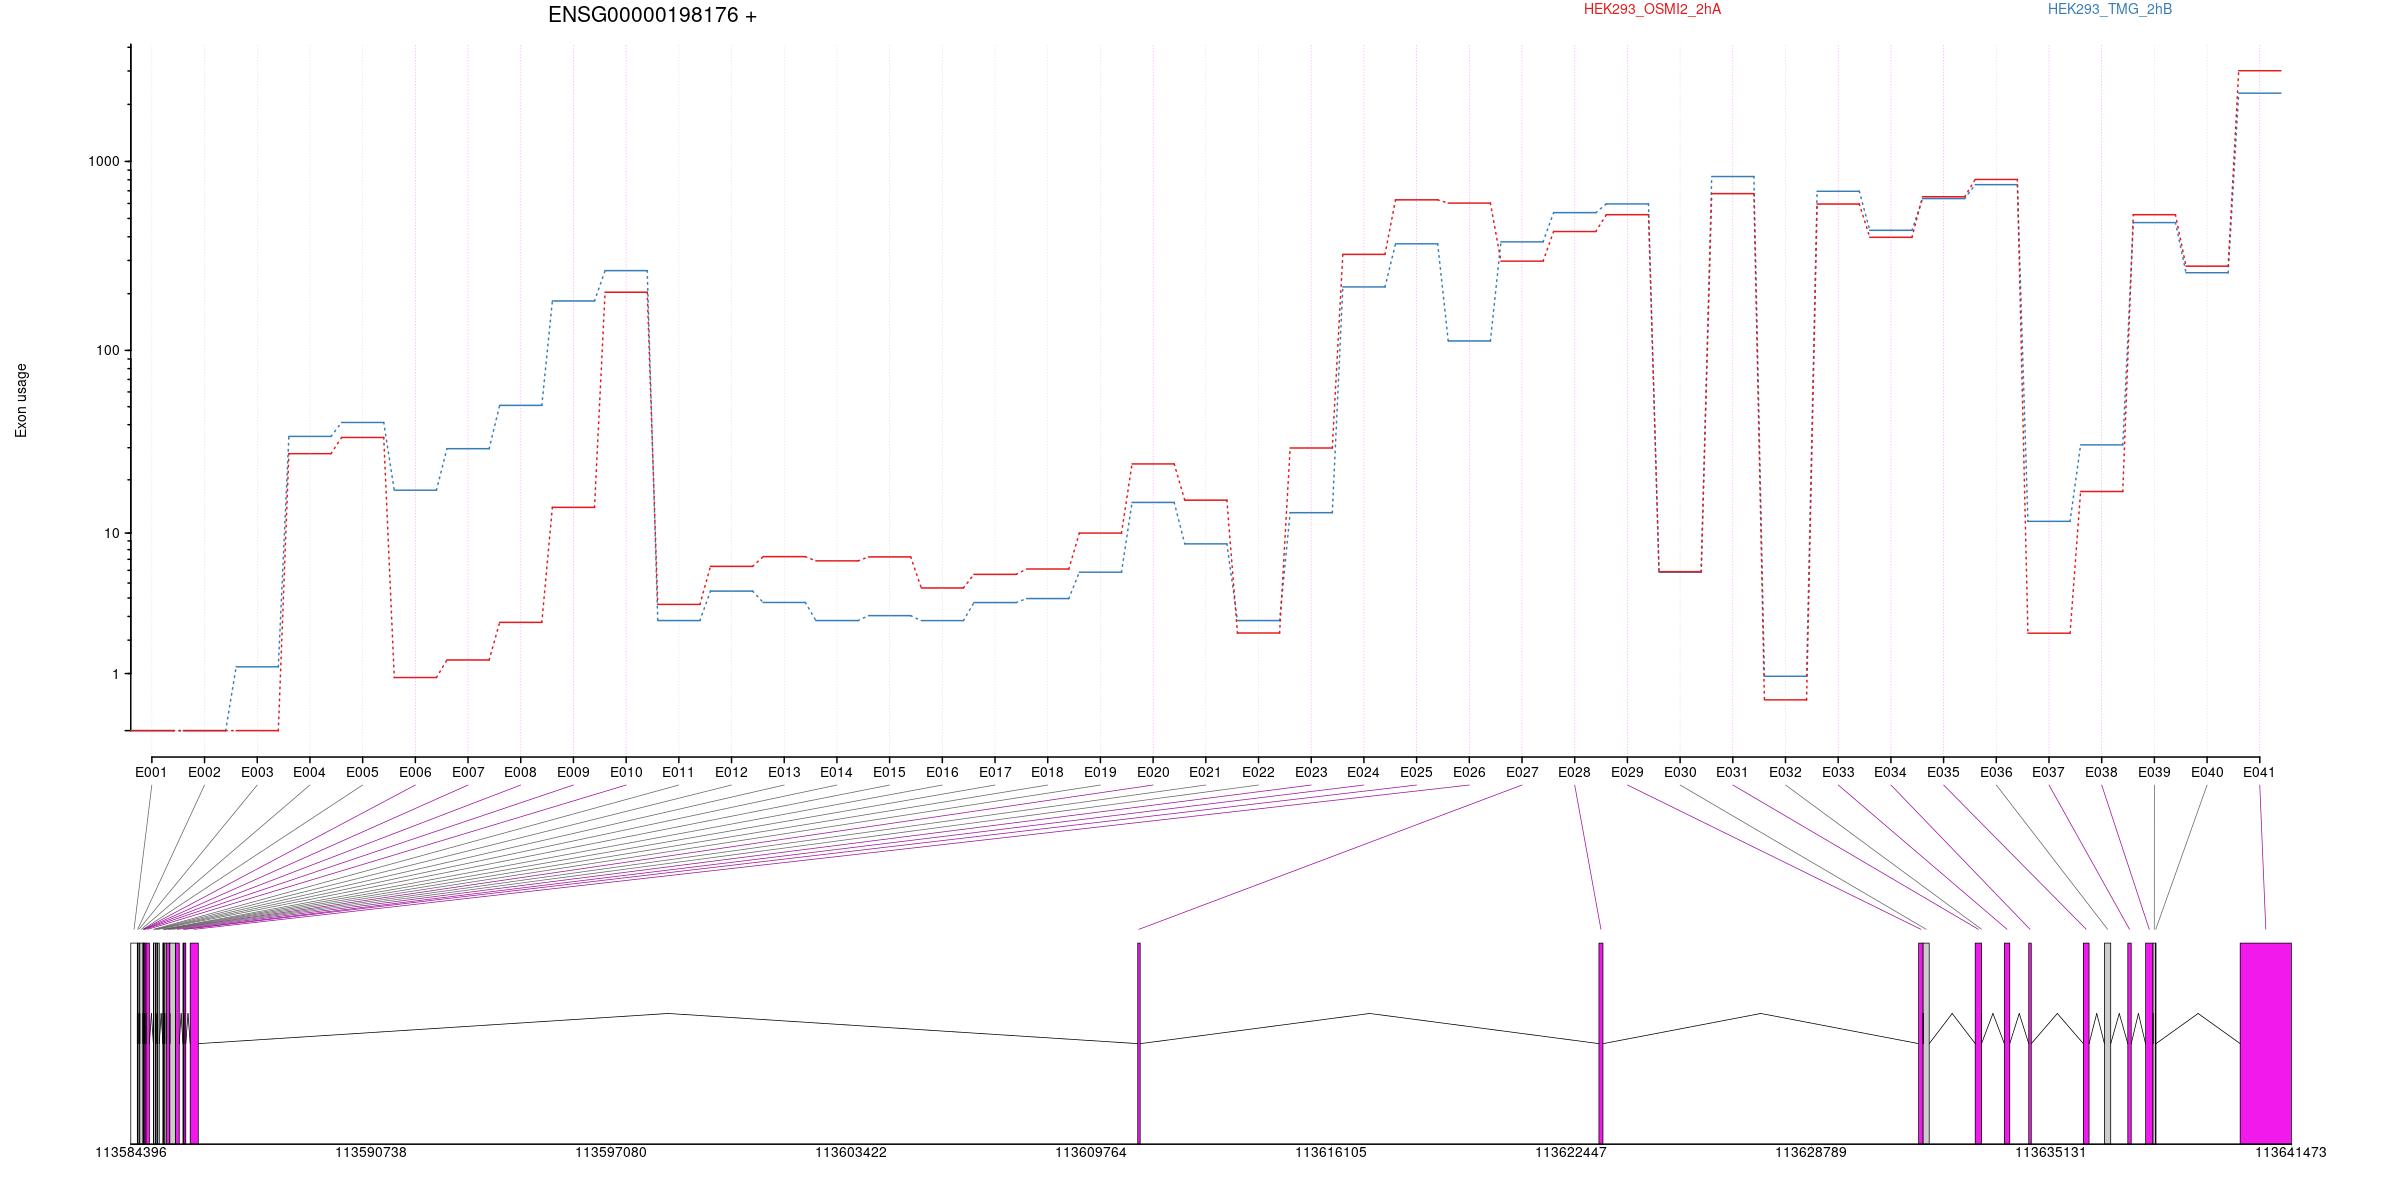Image resolution: width=2400 pixels, height=1200 pixels.
Task: Click the blue E032 usage line segment
Action: 1785,676
